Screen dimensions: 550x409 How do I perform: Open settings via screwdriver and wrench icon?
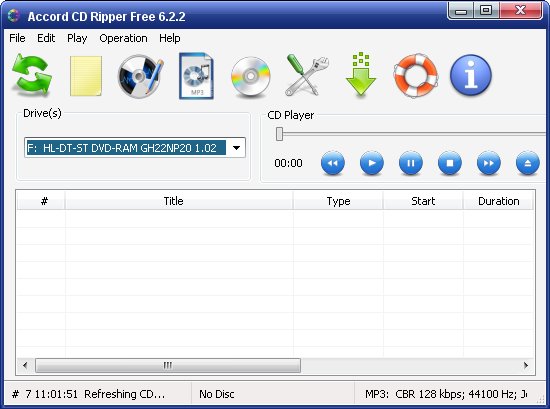[307, 75]
